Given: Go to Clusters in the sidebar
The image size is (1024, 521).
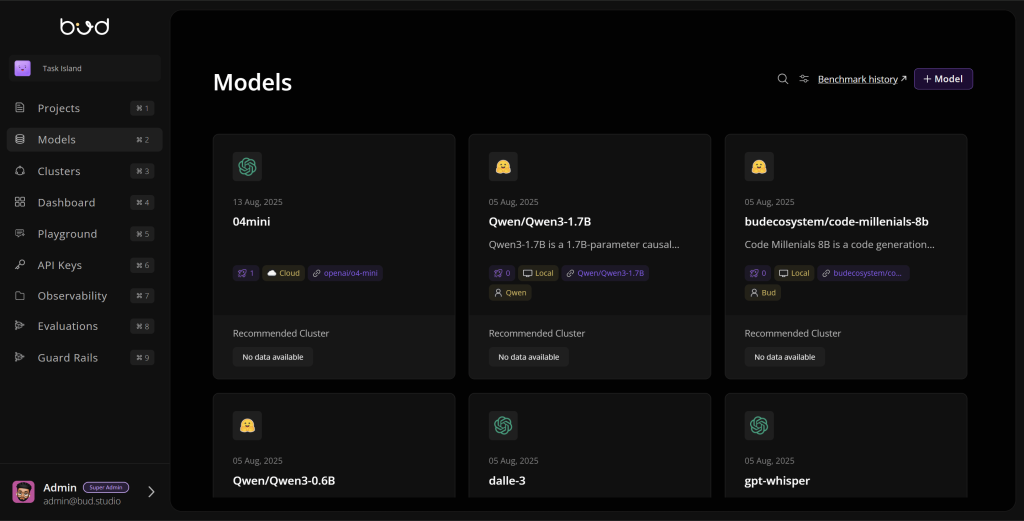Looking at the screenshot, I should coord(58,171).
